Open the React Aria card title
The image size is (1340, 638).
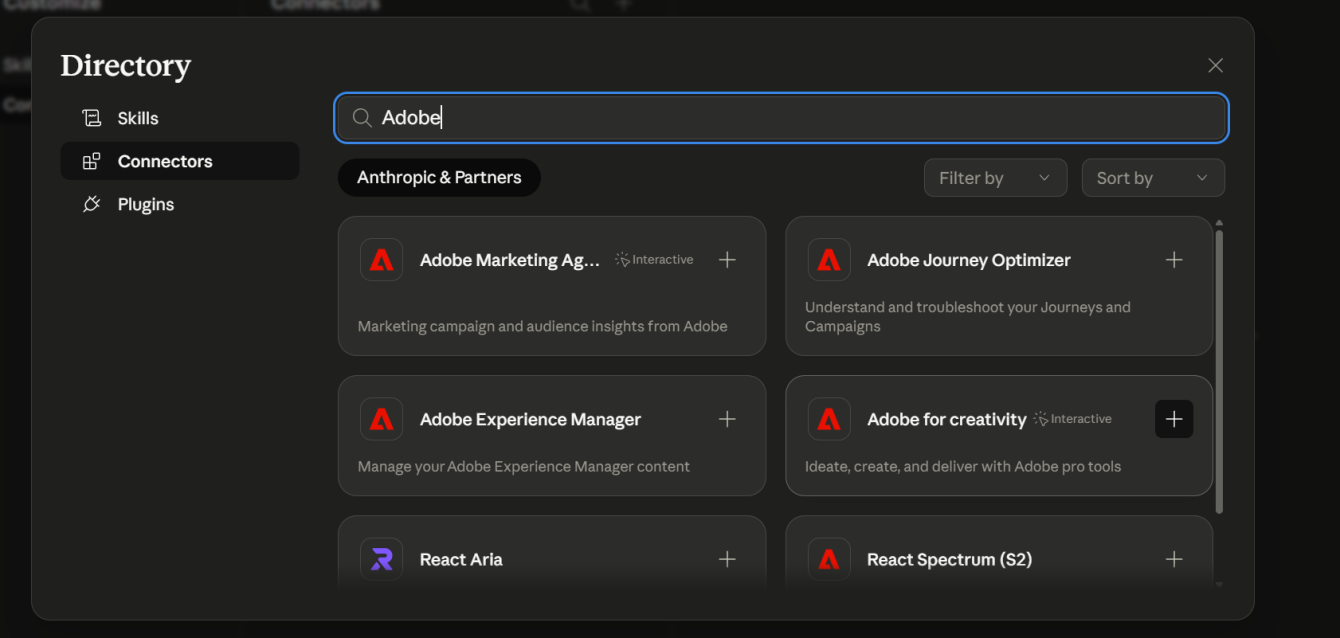point(461,559)
